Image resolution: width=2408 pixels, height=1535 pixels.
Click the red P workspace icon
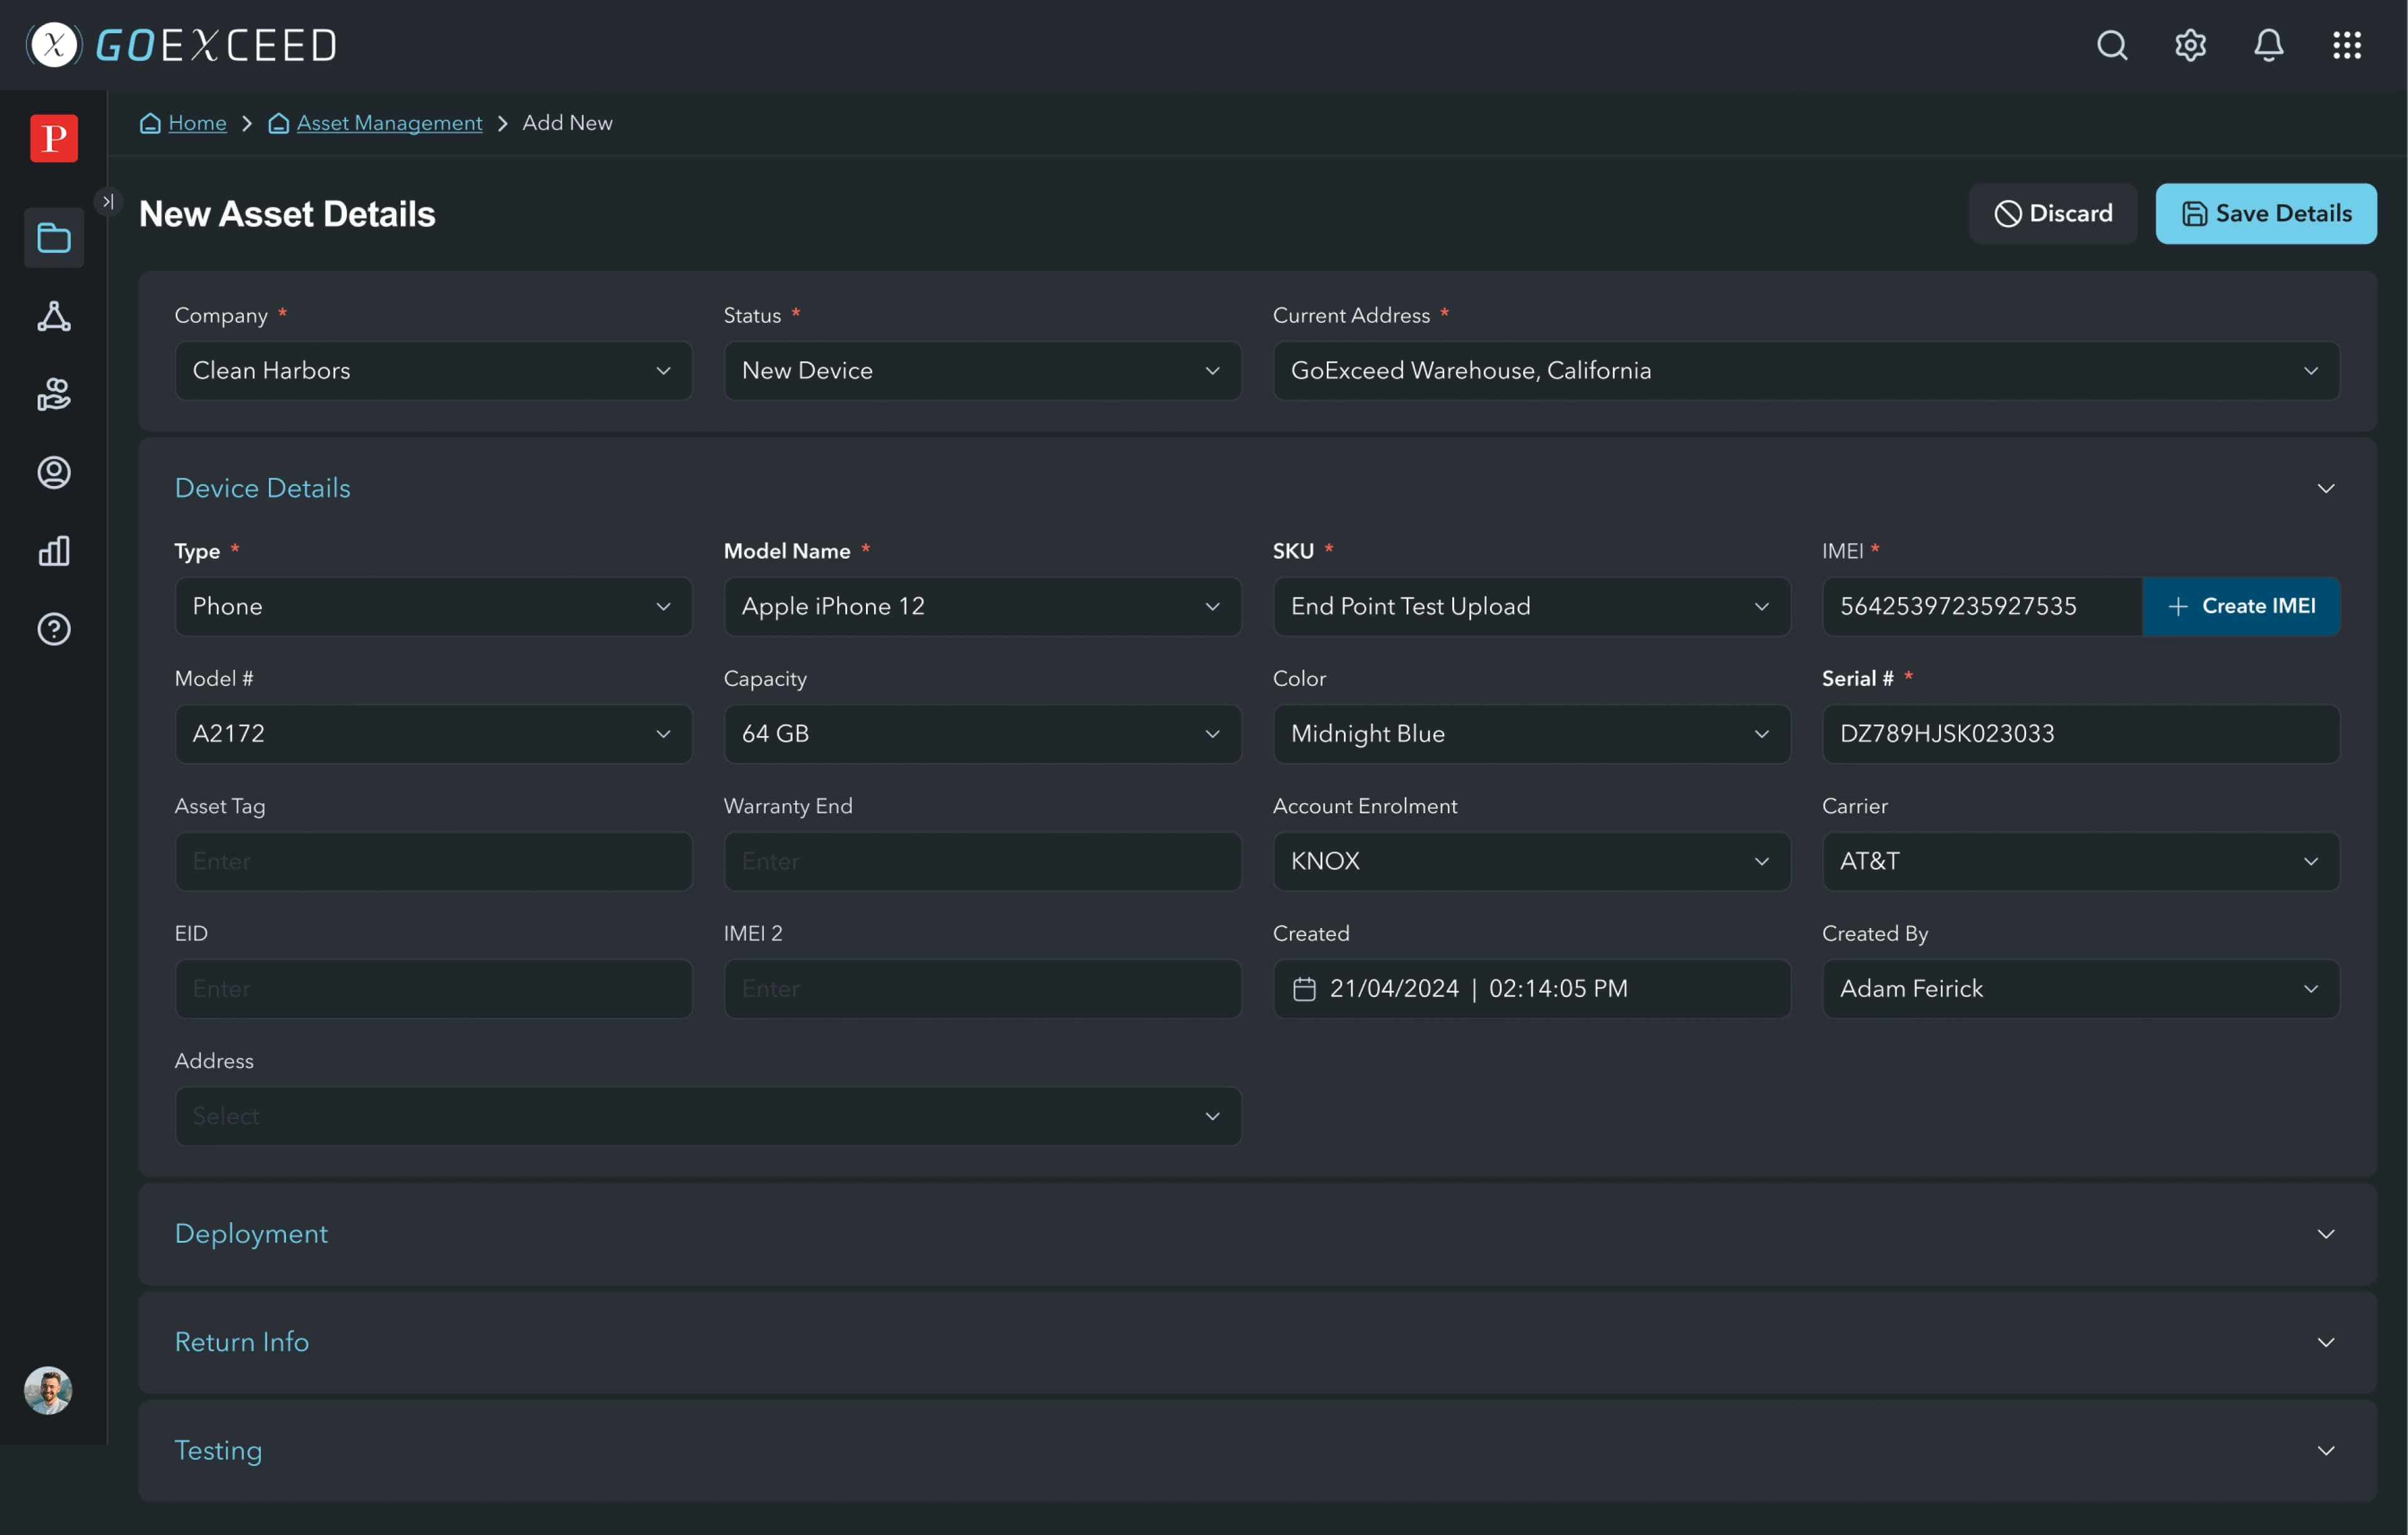[x=54, y=138]
